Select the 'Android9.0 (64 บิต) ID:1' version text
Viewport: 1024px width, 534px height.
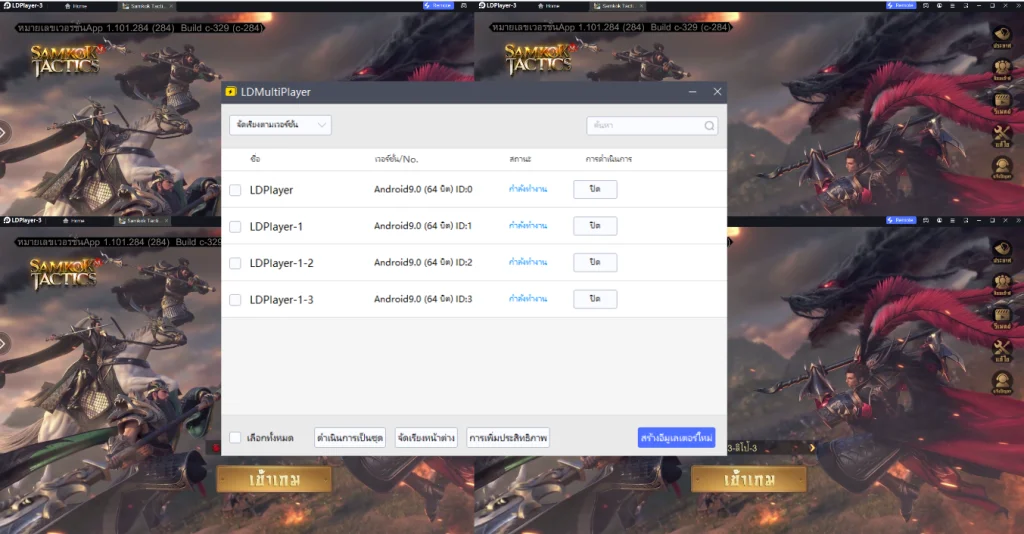(x=423, y=226)
